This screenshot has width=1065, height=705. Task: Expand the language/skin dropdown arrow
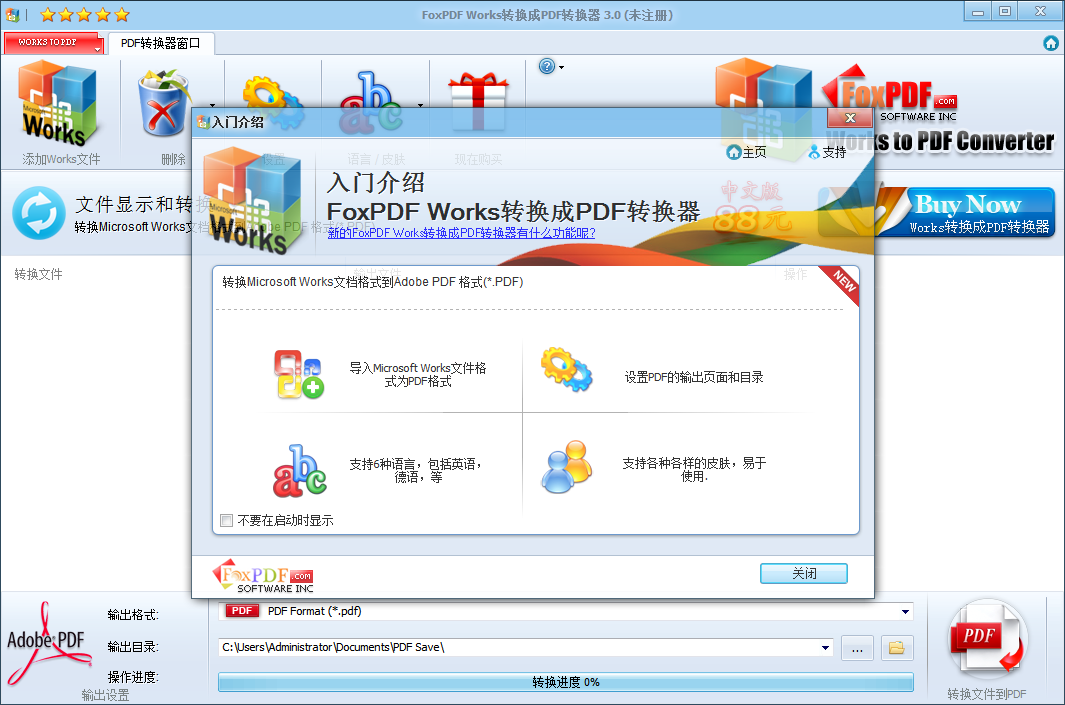coord(420,105)
